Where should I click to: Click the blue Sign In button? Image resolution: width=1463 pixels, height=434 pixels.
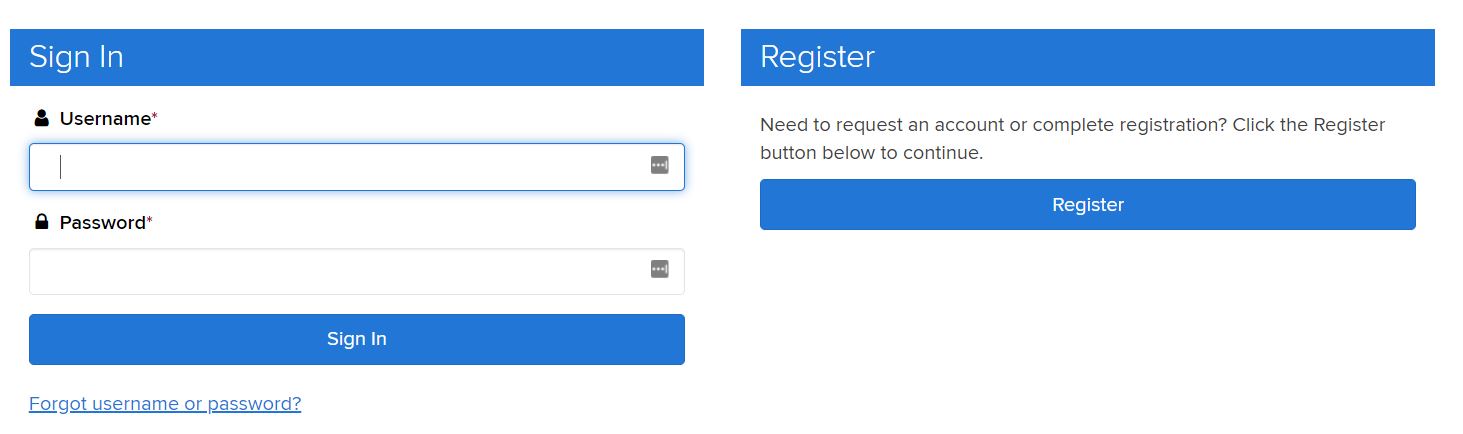point(357,339)
